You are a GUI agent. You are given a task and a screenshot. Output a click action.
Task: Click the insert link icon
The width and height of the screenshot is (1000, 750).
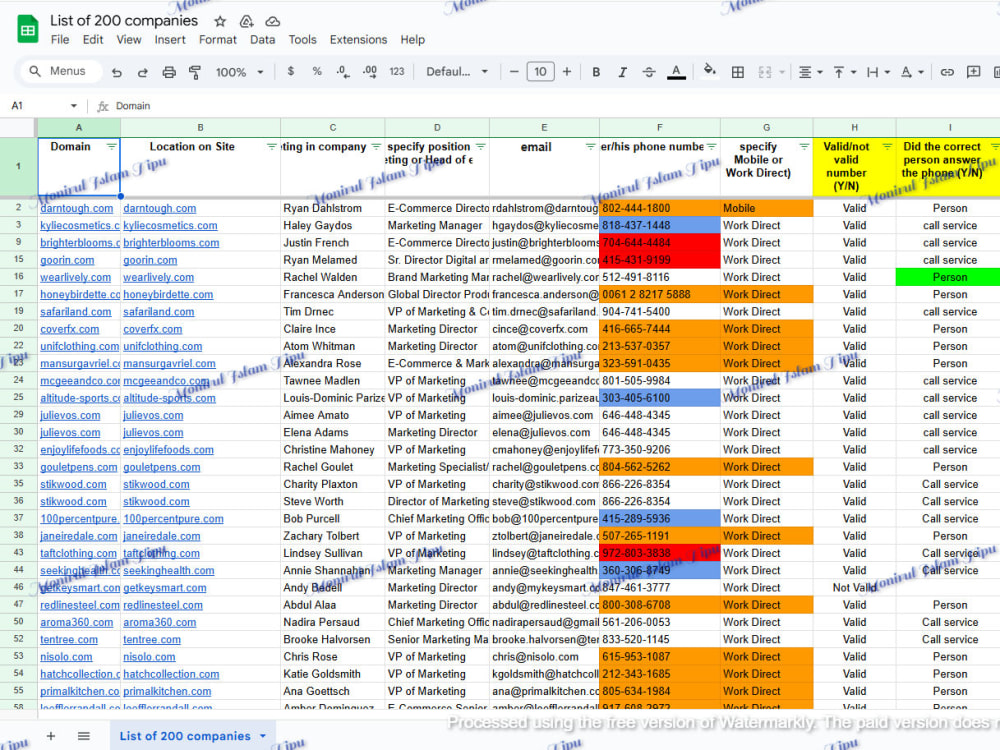[x=947, y=72]
